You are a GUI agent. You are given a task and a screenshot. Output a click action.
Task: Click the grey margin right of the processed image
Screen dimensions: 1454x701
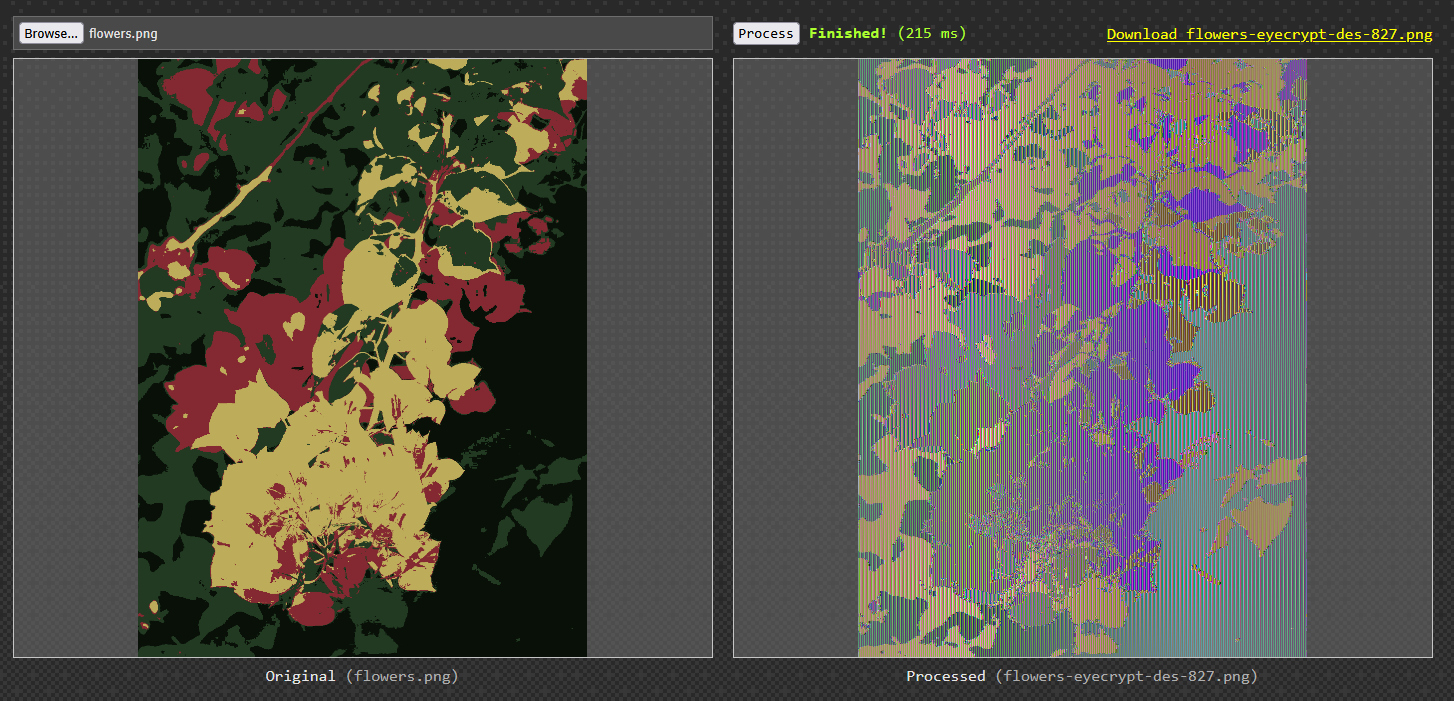pyautogui.click(x=1369, y=357)
